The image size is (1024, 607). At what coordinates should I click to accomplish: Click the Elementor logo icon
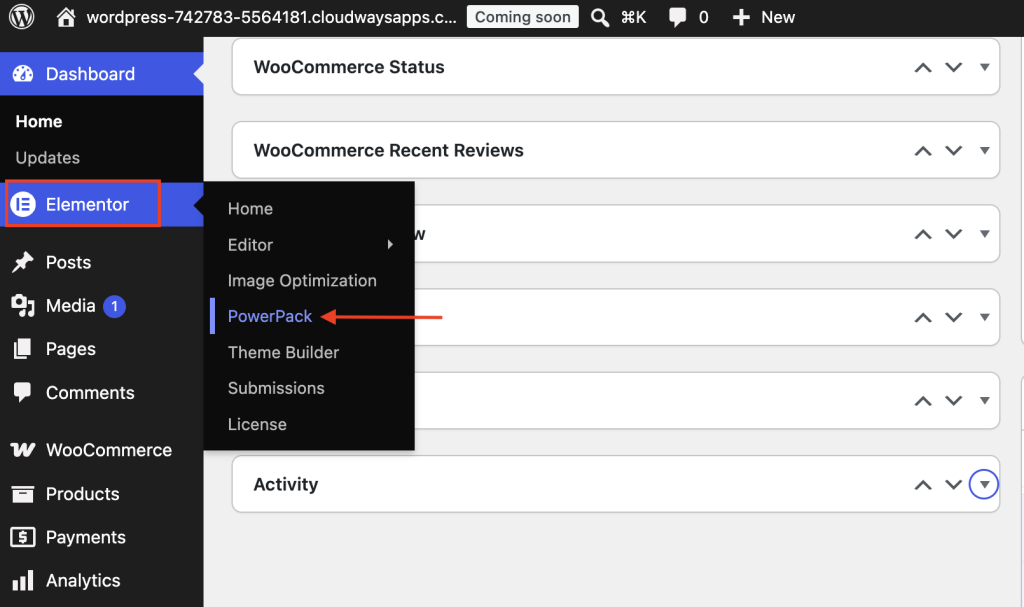(23, 205)
